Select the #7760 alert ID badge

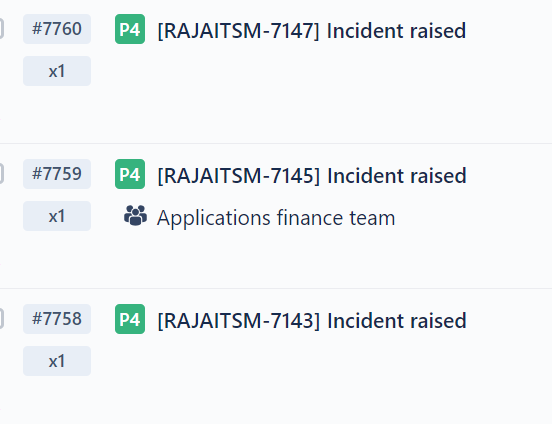click(x=57, y=29)
